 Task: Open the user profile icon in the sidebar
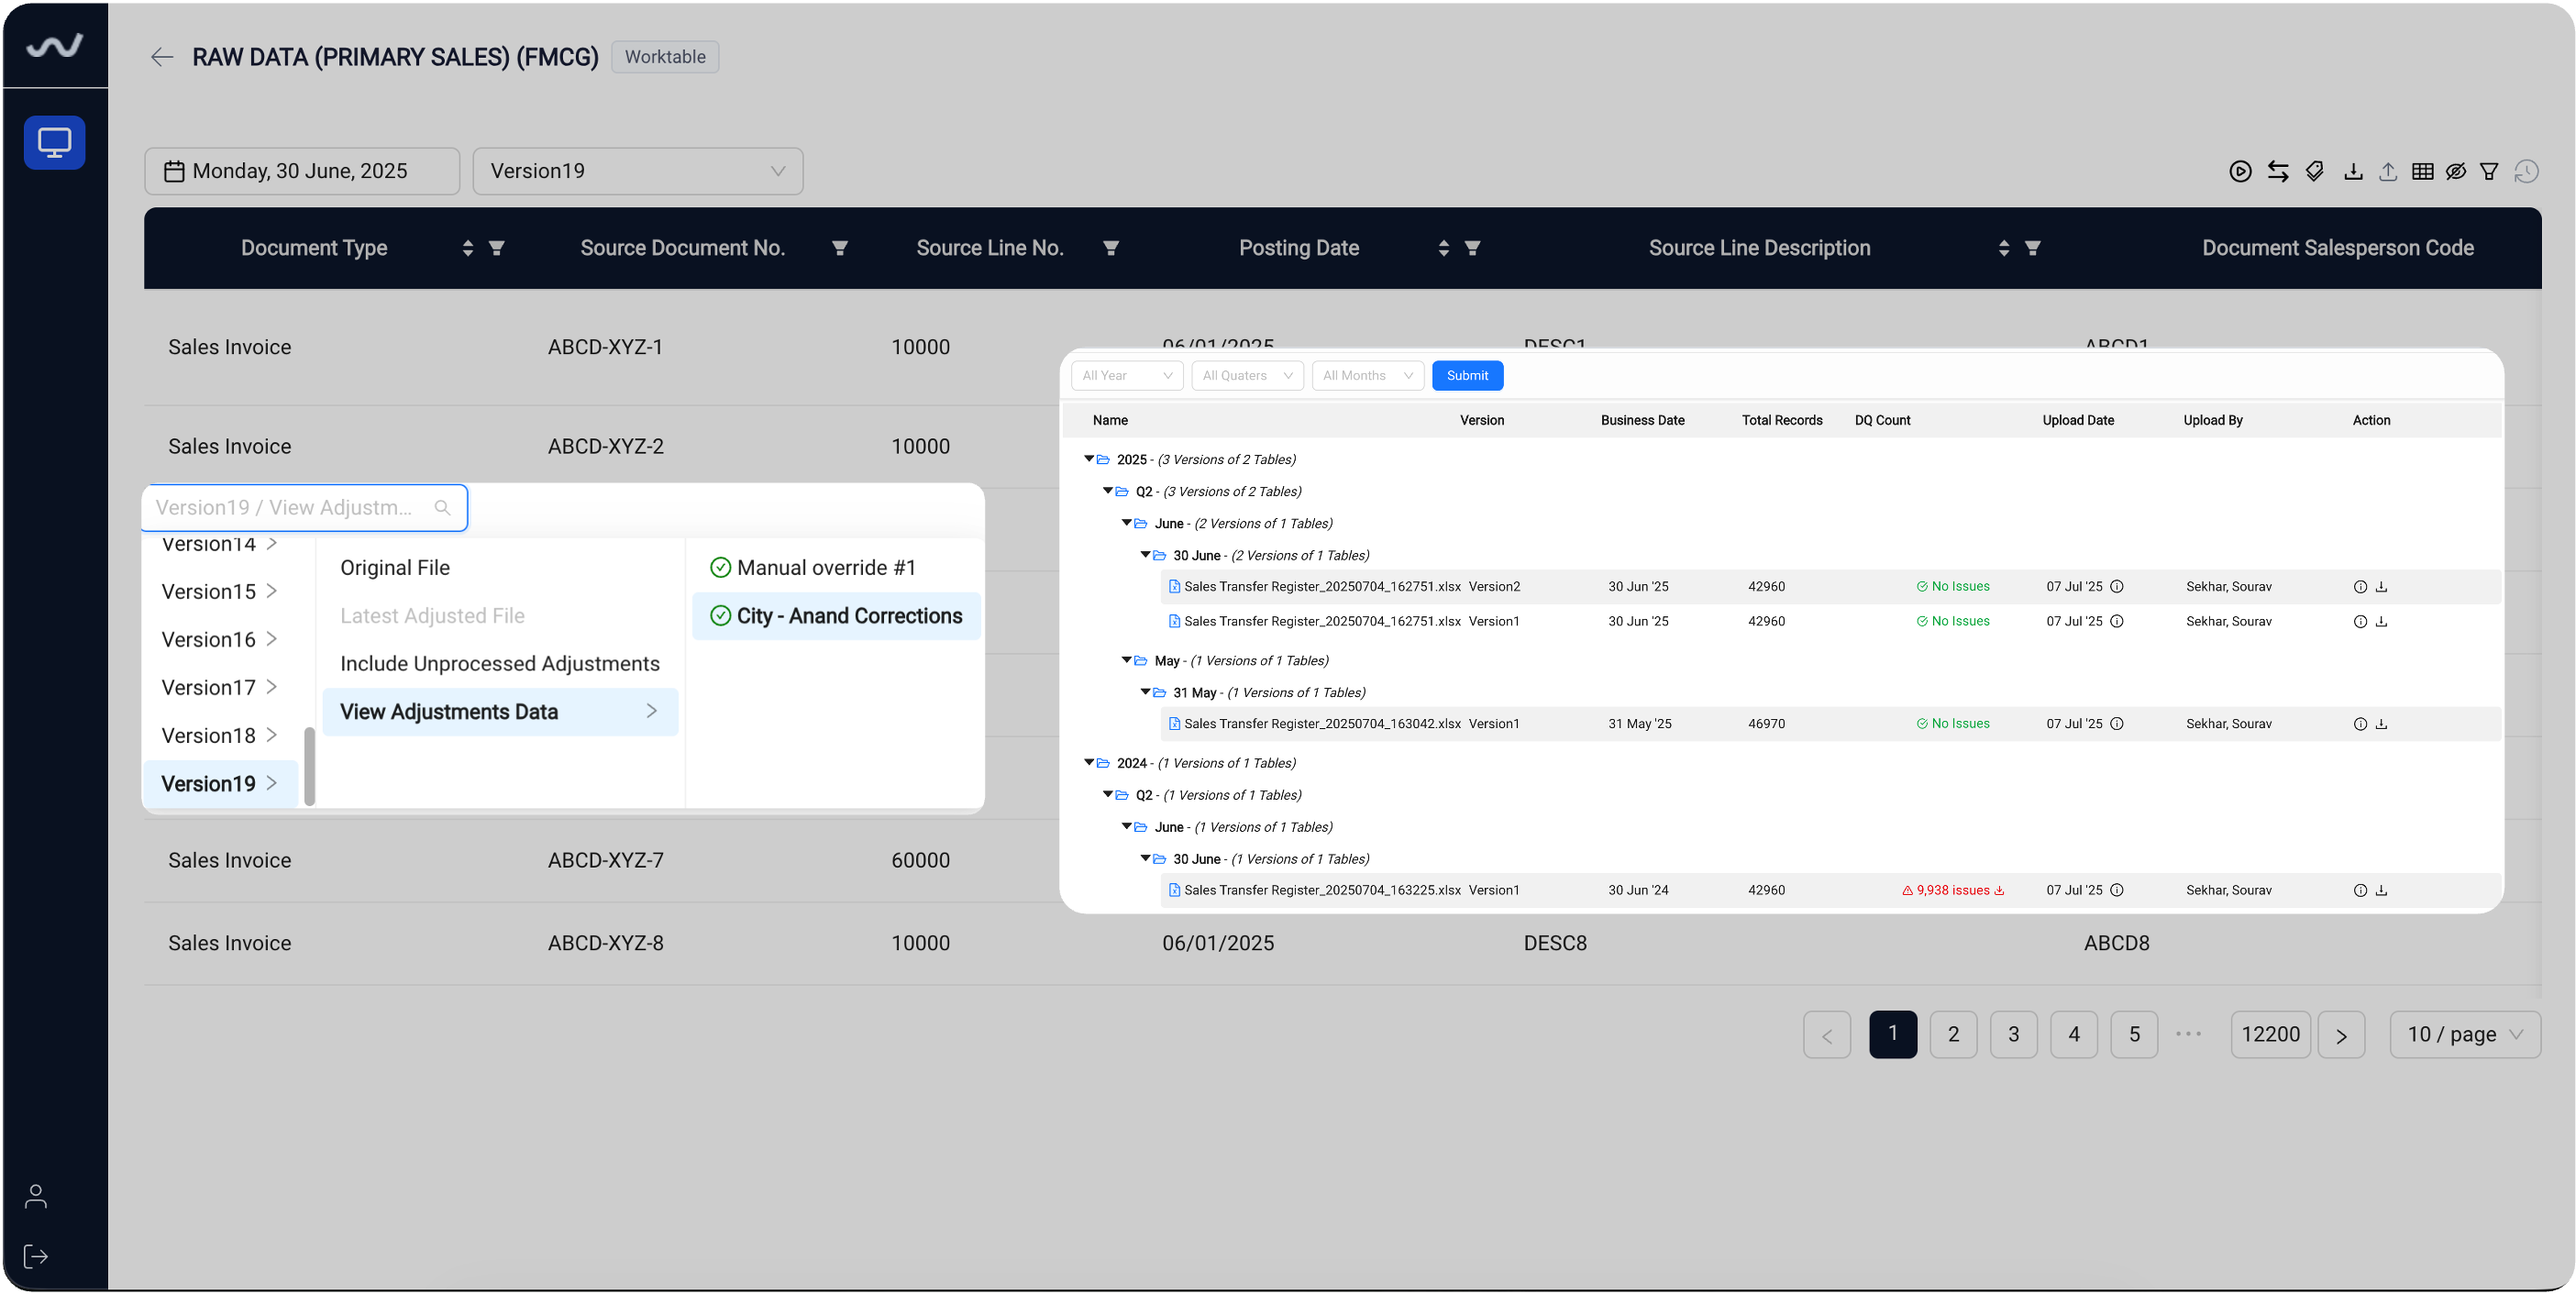point(36,1196)
